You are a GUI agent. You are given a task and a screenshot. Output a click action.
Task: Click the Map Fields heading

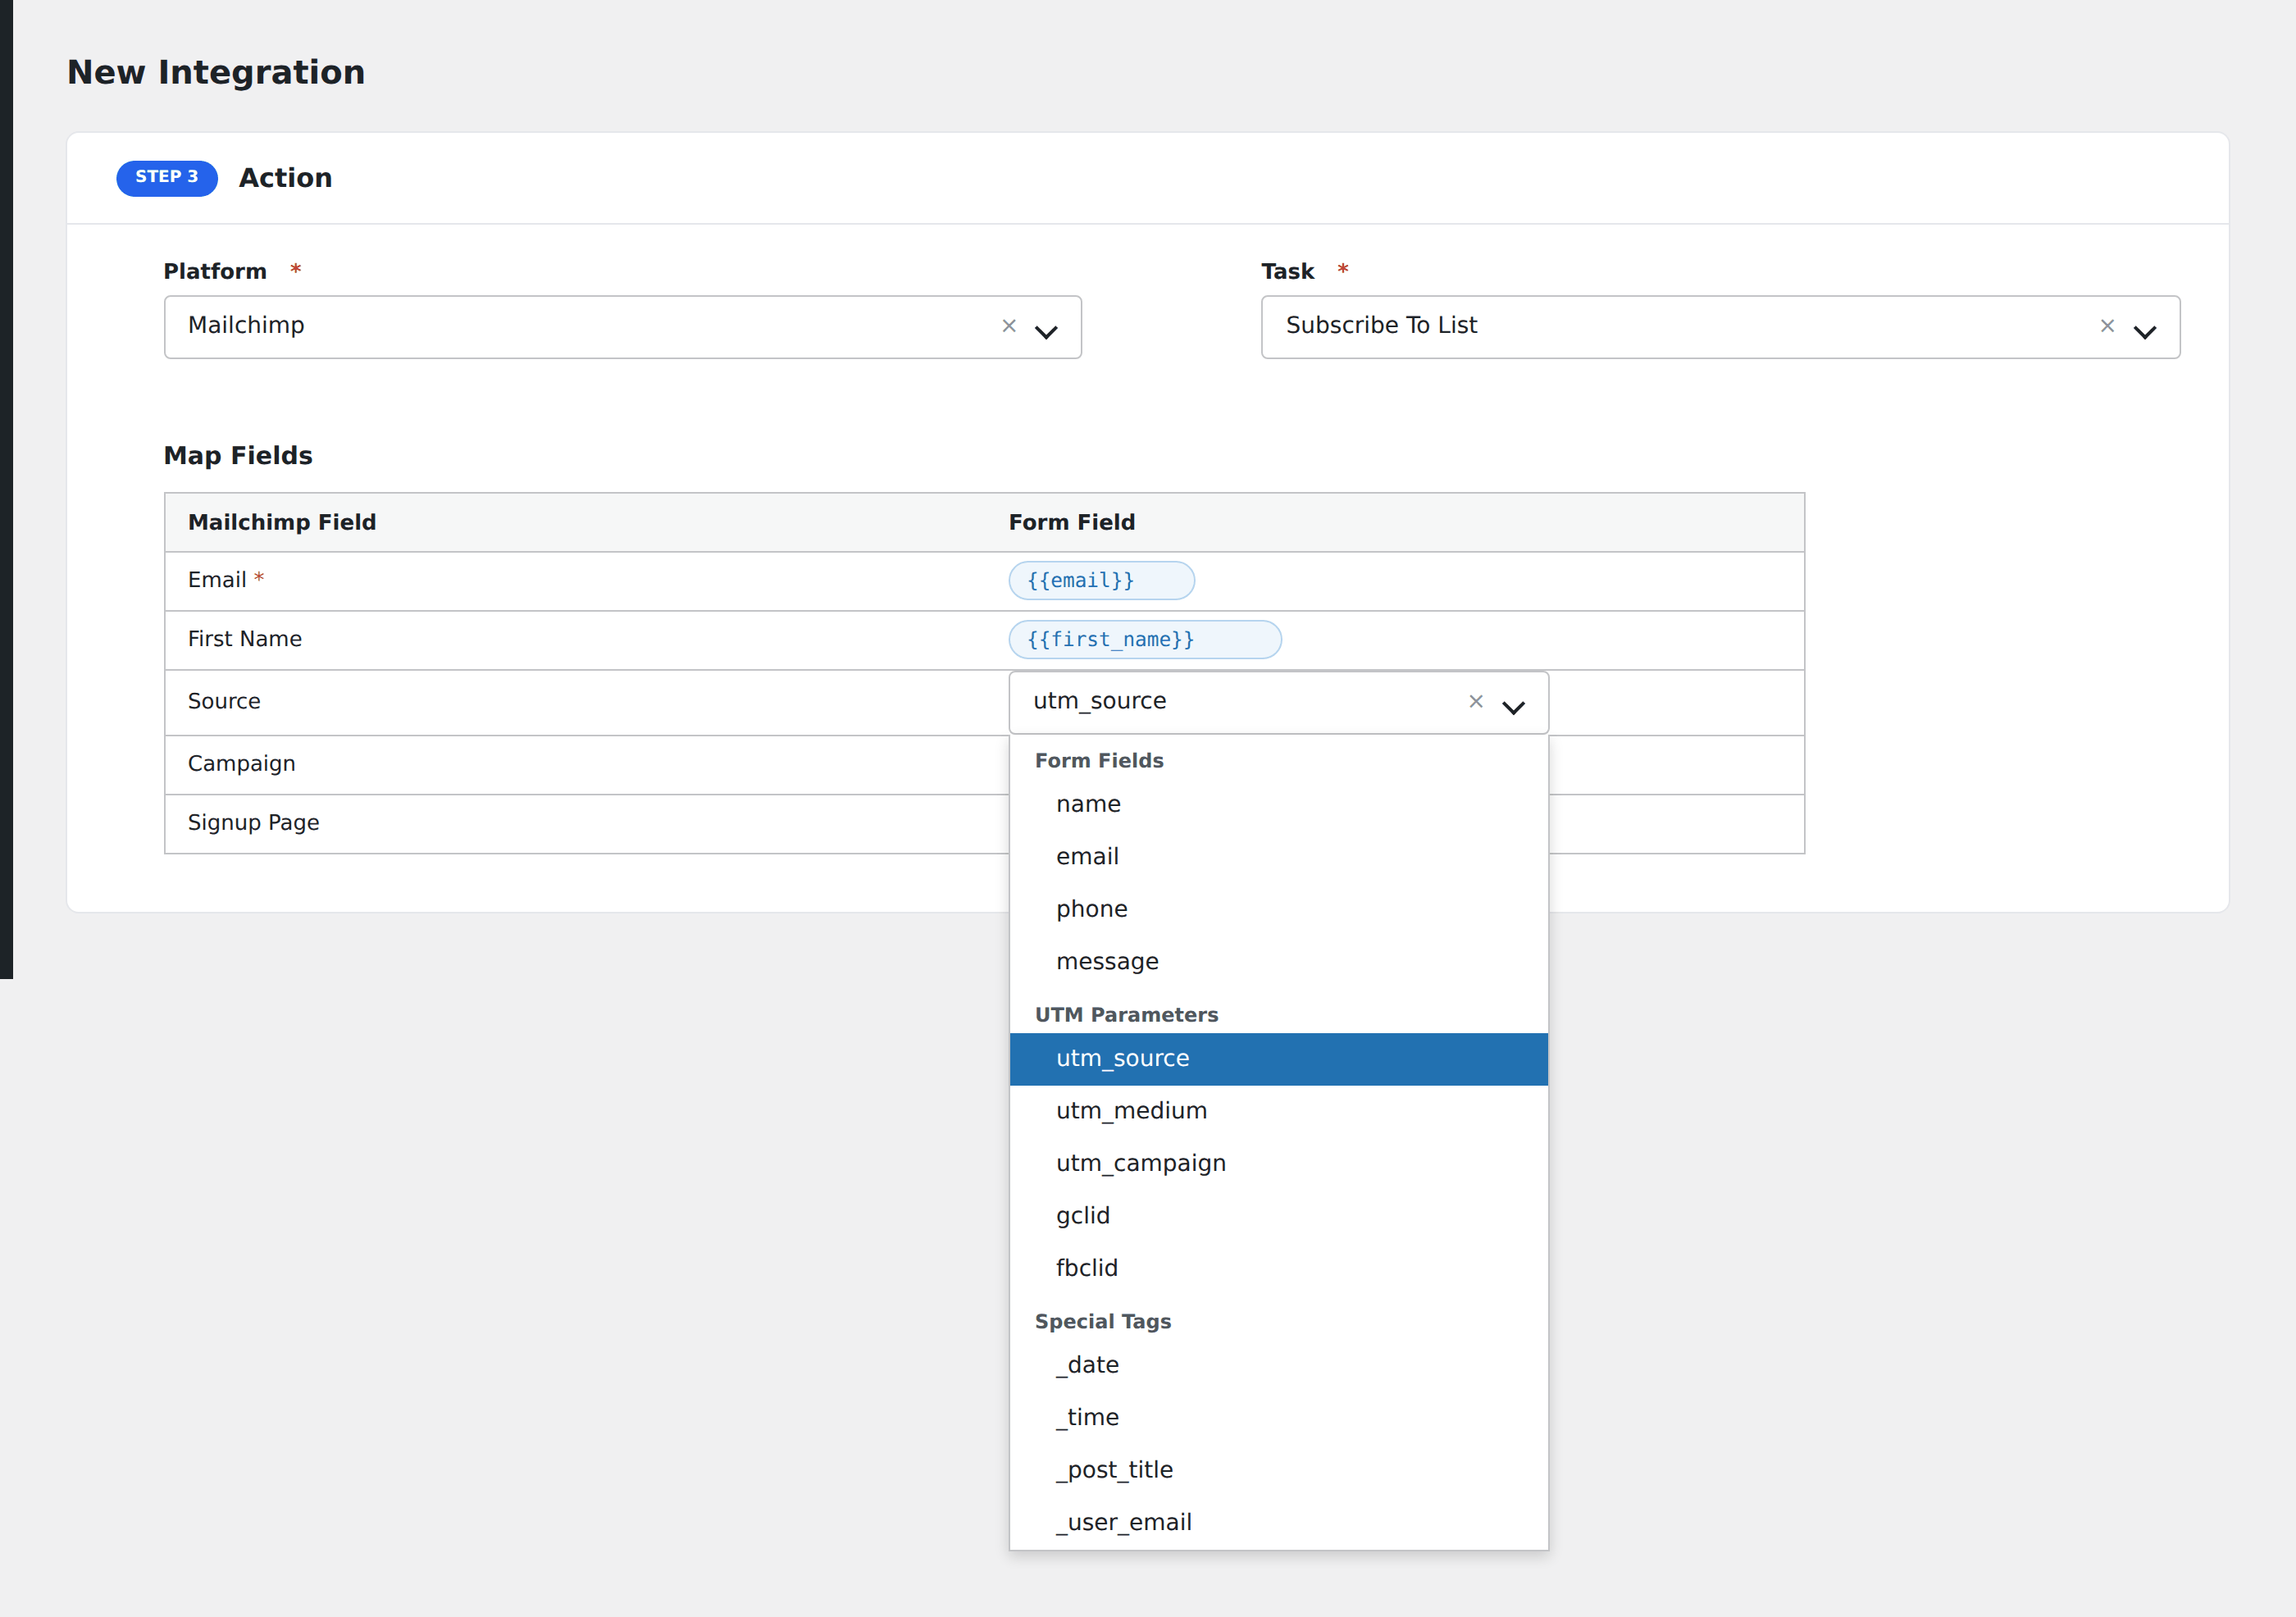tap(238, 456)
